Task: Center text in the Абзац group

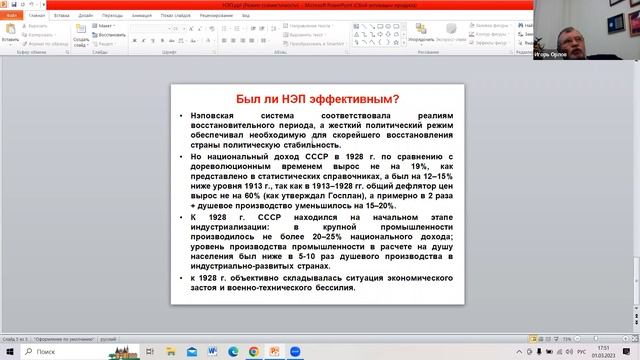Action: (x=233, y=41)
